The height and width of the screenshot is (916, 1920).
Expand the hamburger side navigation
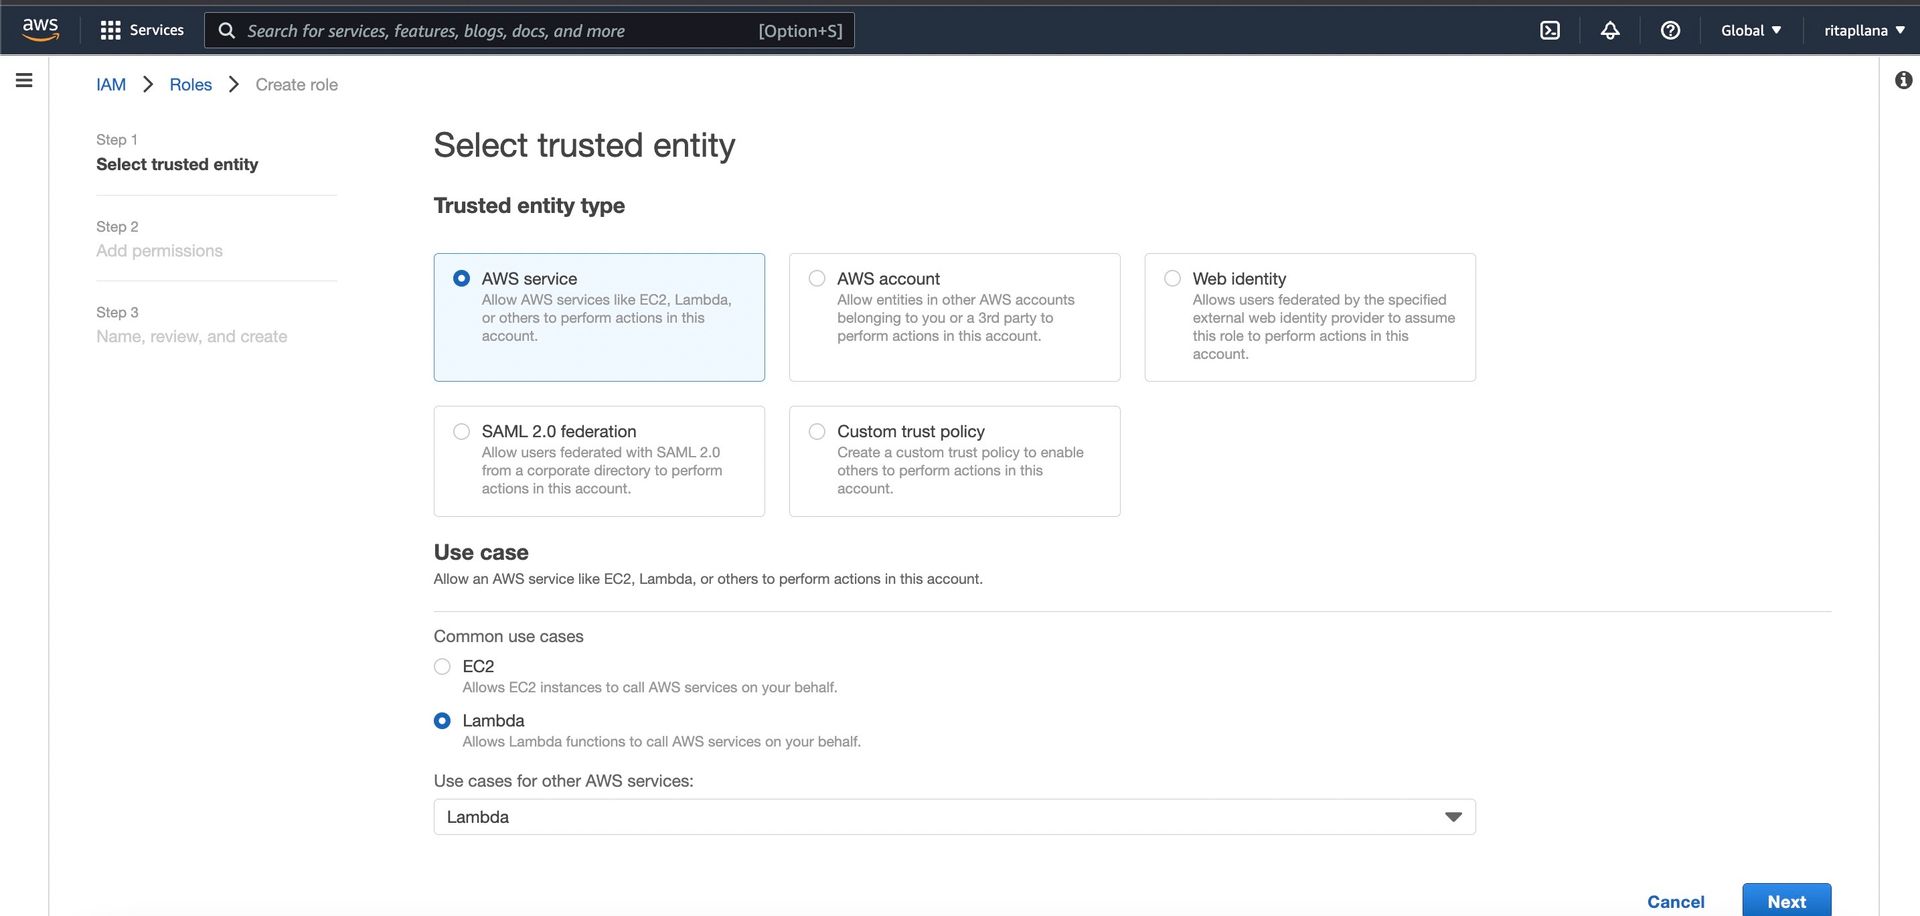click(24, 80)
